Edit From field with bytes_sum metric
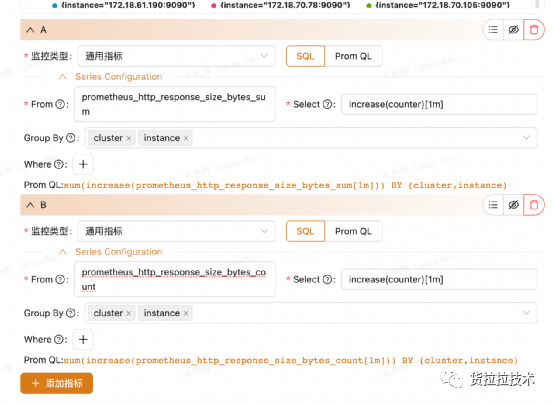552x404 pixels. click(175, 104)
